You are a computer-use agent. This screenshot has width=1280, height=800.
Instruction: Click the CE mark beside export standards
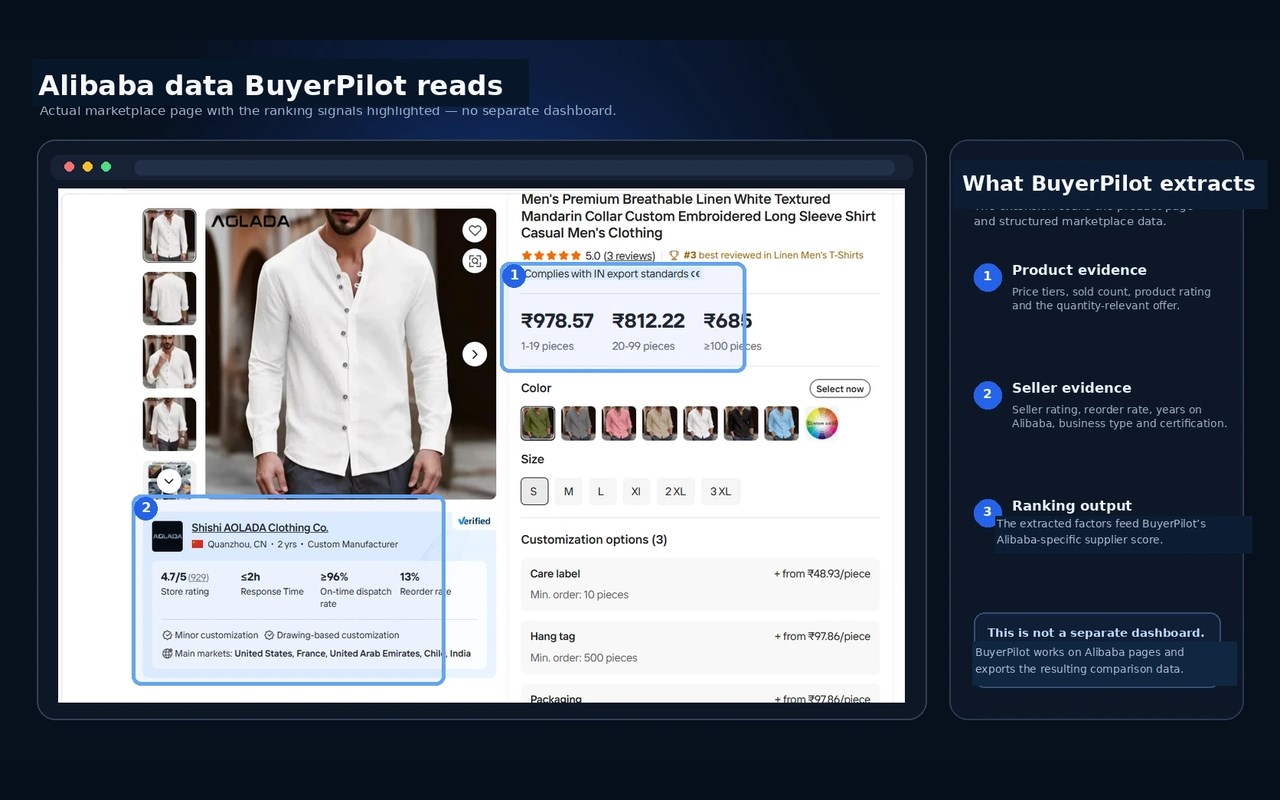pos(696,274)
